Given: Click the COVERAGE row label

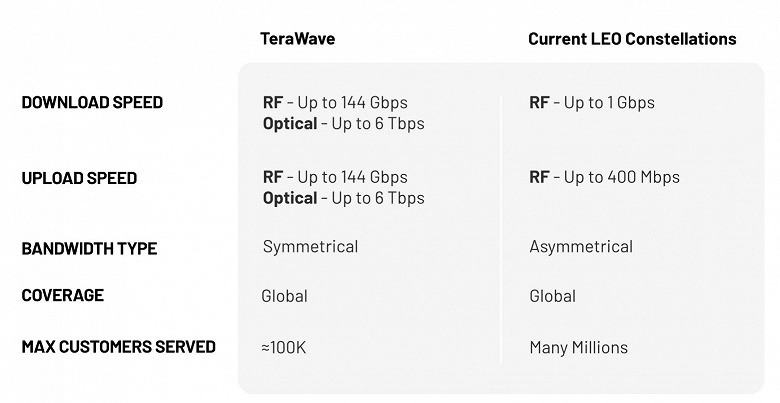Looking at the screenshot, I should pos(63,295).
